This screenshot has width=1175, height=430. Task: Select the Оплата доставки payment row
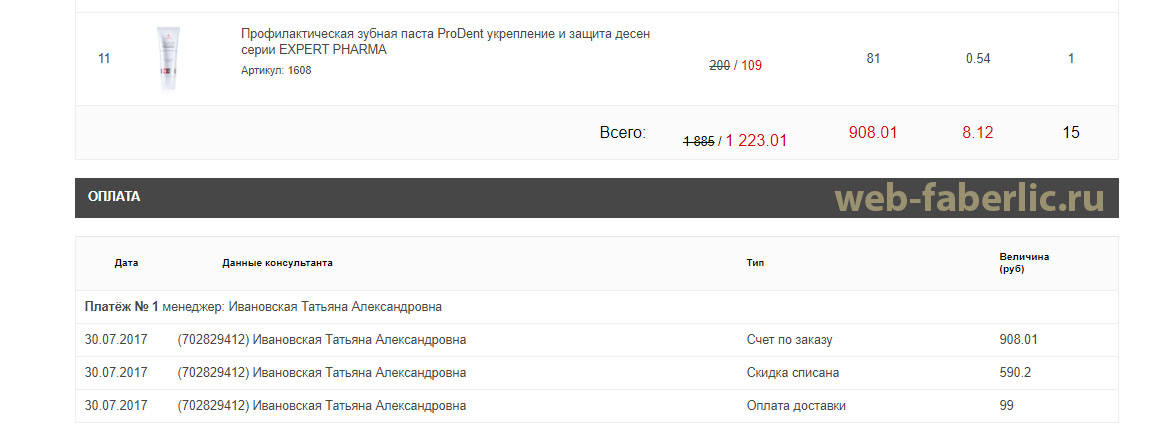click(596, 406)
